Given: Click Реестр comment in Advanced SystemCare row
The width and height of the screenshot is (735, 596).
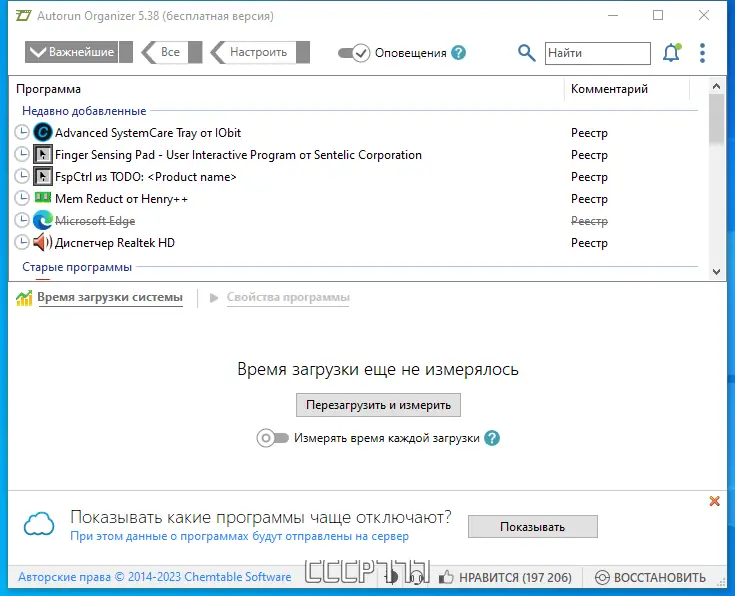Looking at the screenshot, I should [589, 133].
